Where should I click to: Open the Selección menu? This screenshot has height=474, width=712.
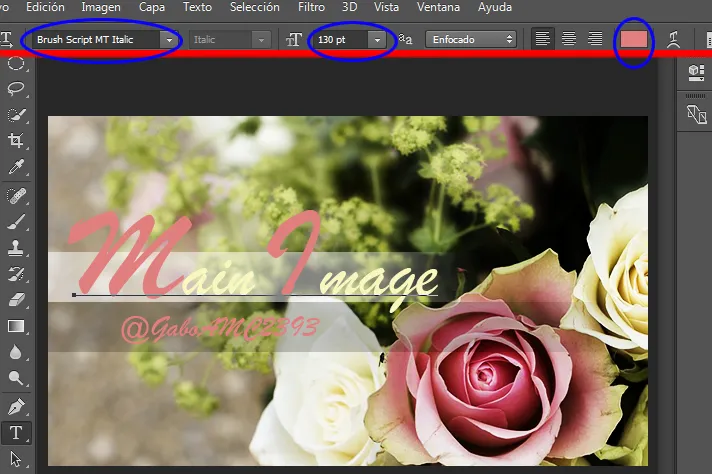click(x=254, y=7)
